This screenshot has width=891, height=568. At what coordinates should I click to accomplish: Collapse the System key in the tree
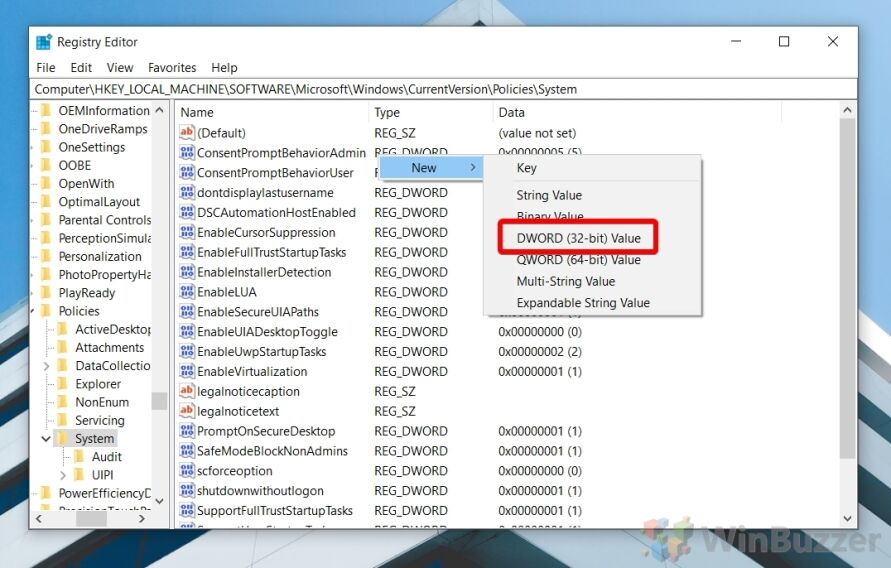(46, 438)
